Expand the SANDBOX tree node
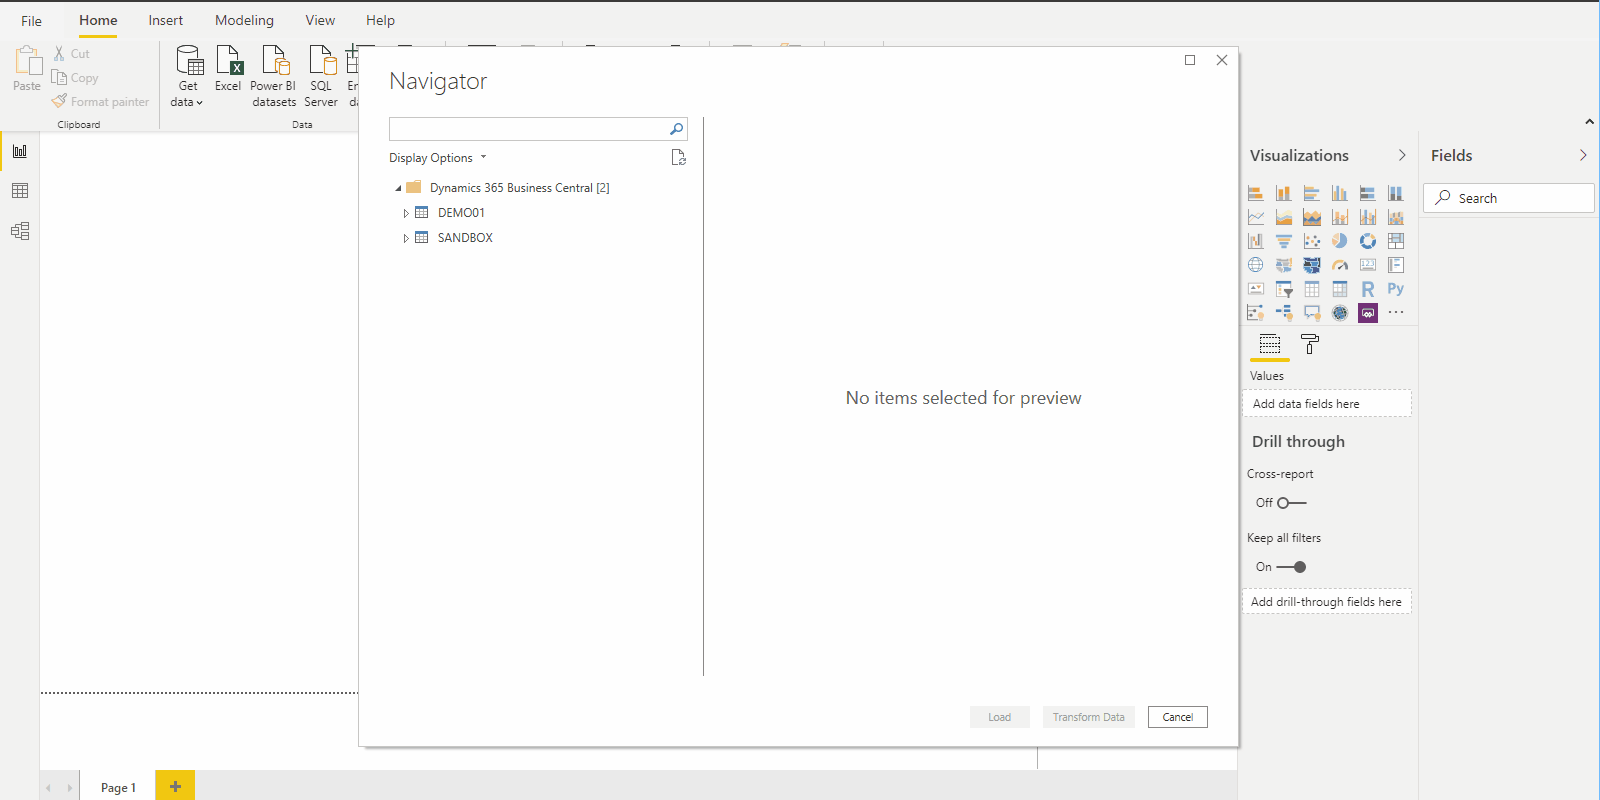 [405, 238]
